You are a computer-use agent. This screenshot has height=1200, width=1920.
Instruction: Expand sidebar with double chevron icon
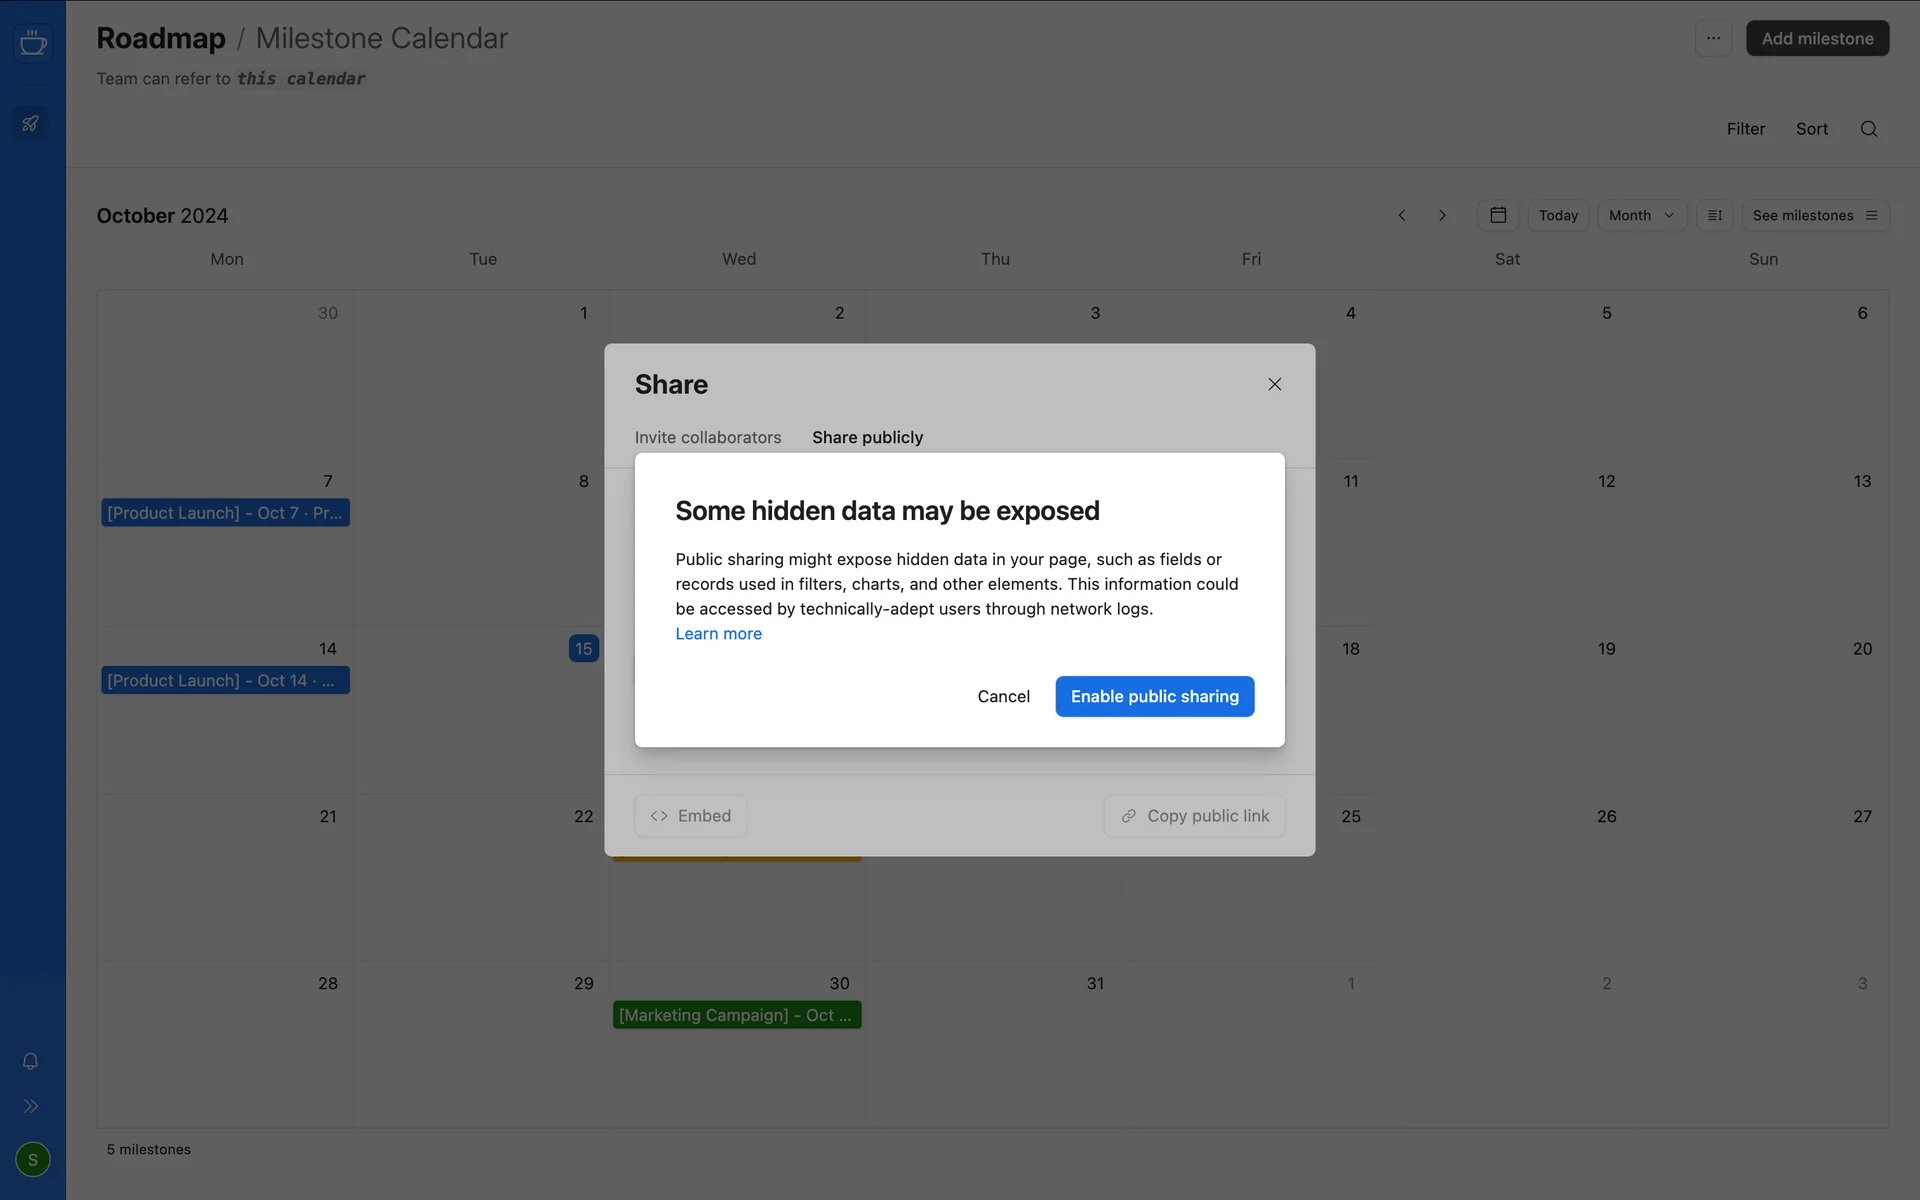click(x=31, y=1106)
